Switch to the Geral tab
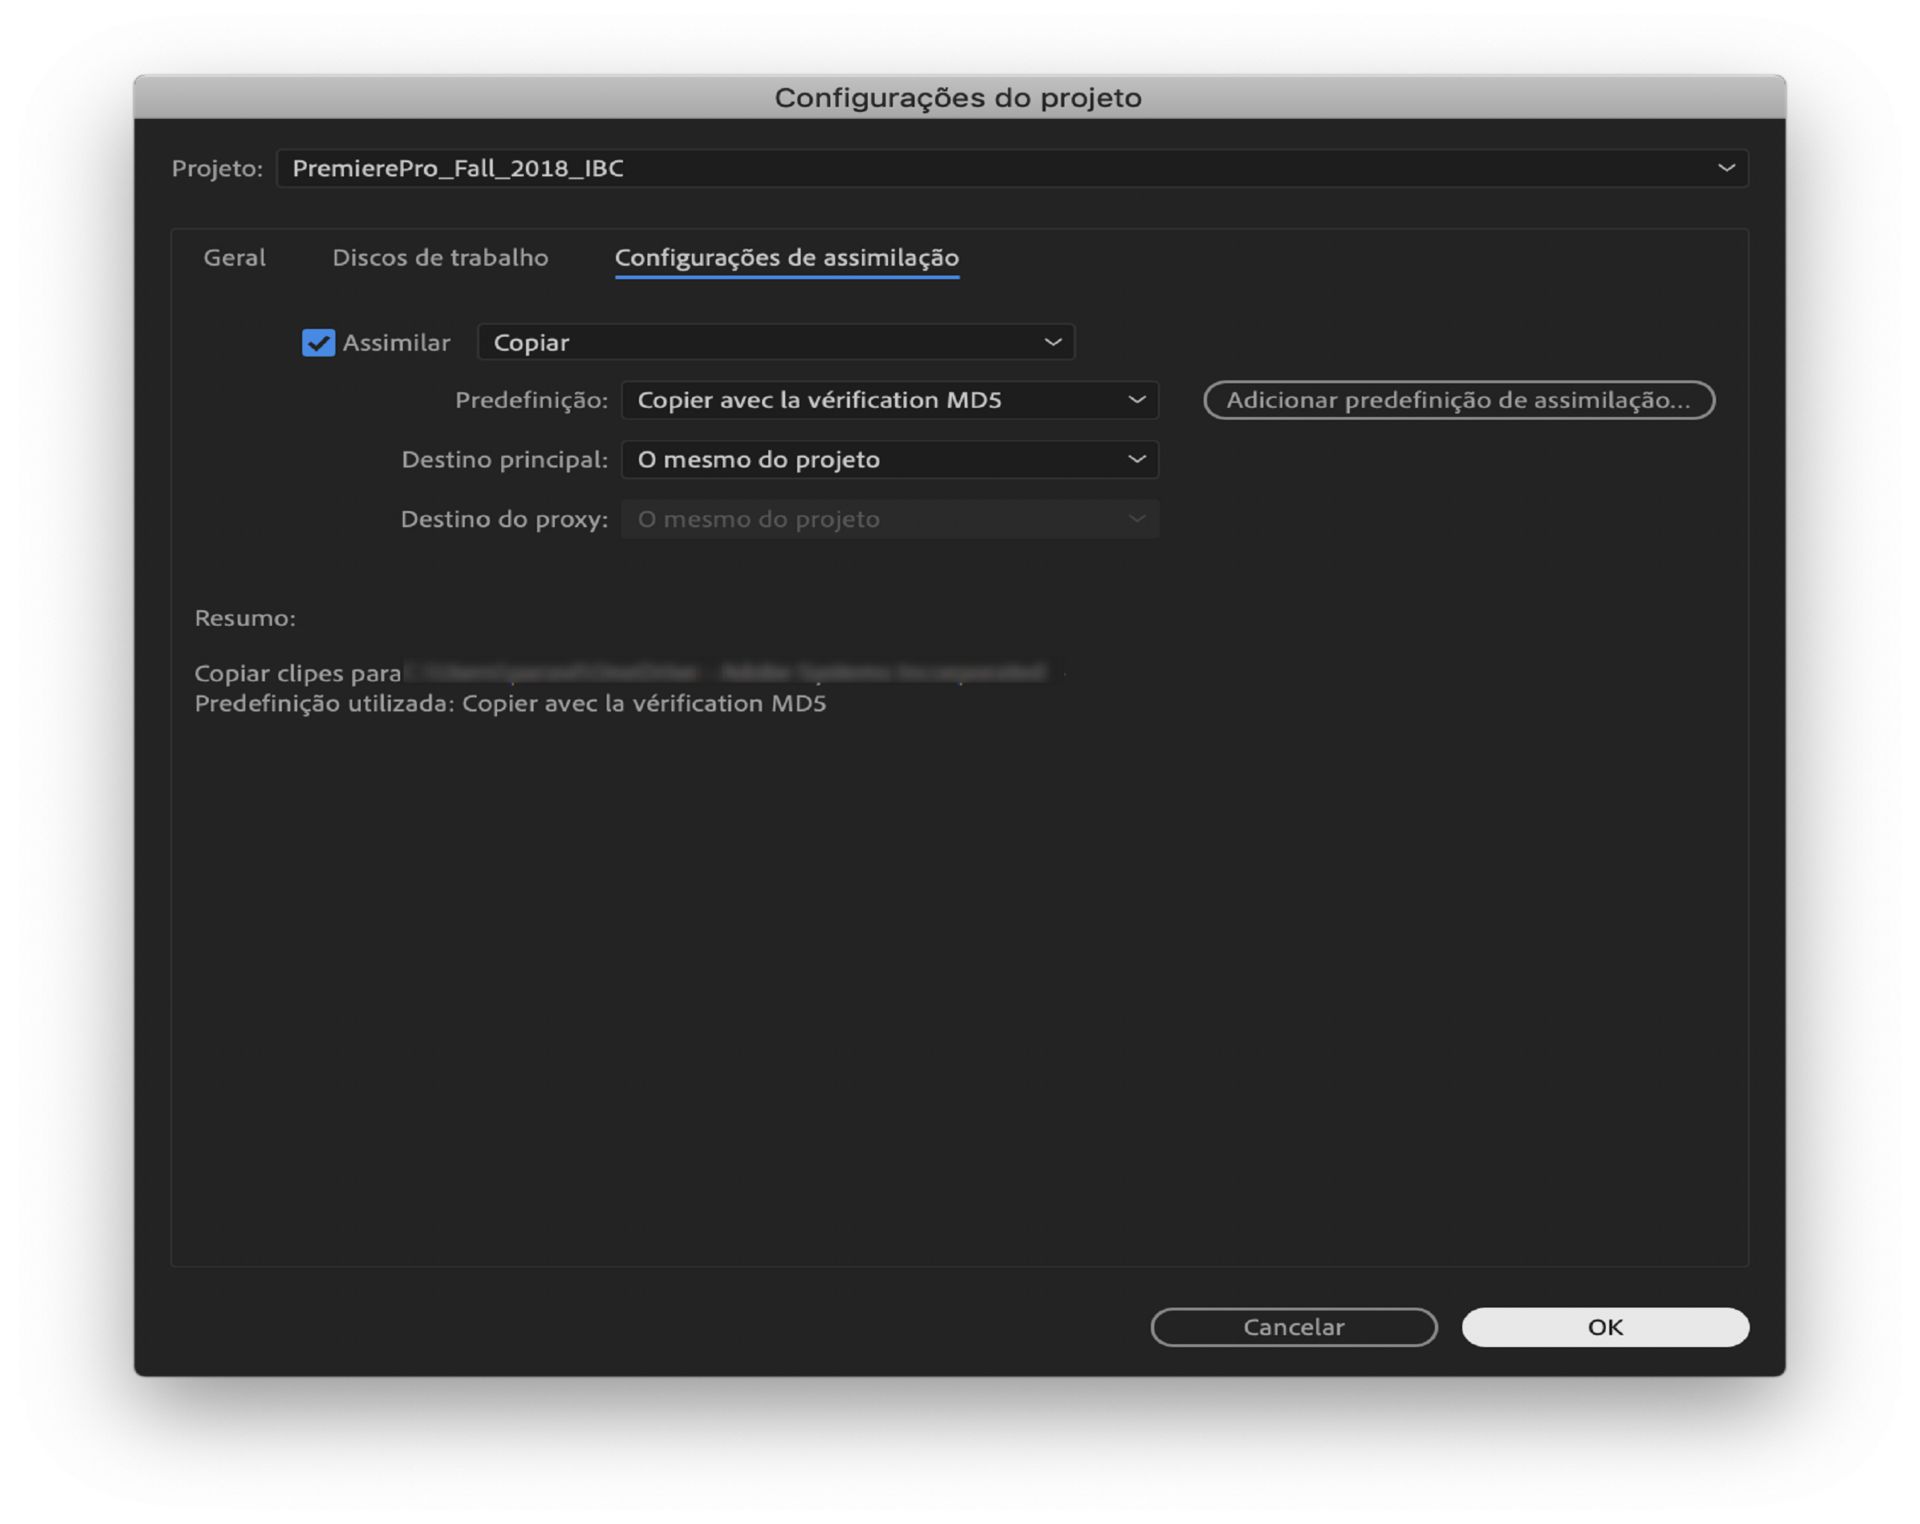This screenshot has width=1920, height=1524. coord(234,257)
